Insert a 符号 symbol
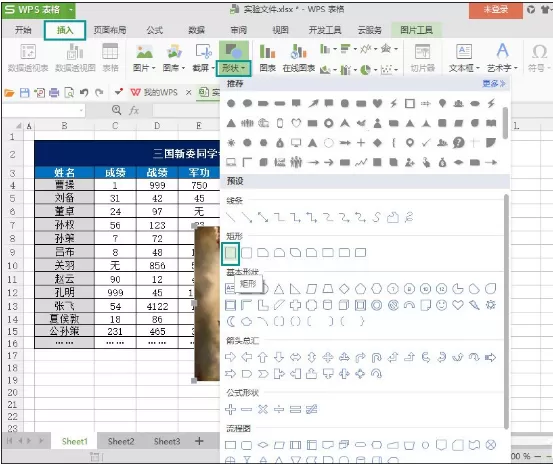The width and height of the screenshot is (553, 464). click(539, 58)
